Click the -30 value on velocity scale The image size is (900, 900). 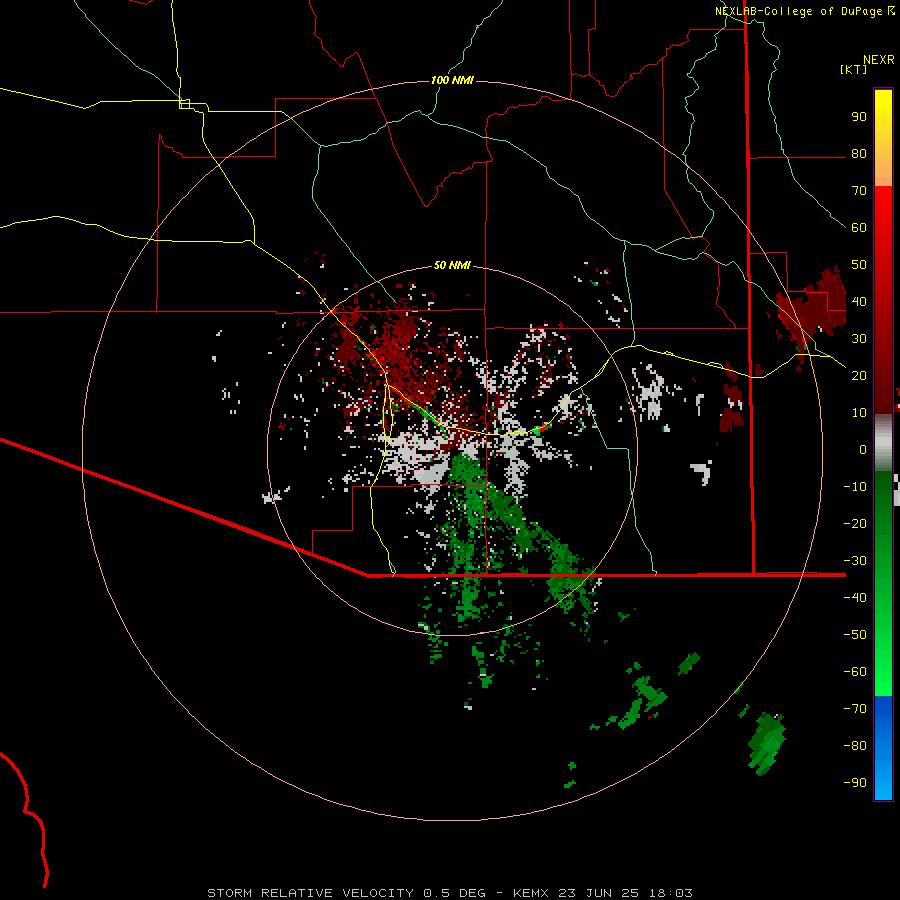point(855,561)
